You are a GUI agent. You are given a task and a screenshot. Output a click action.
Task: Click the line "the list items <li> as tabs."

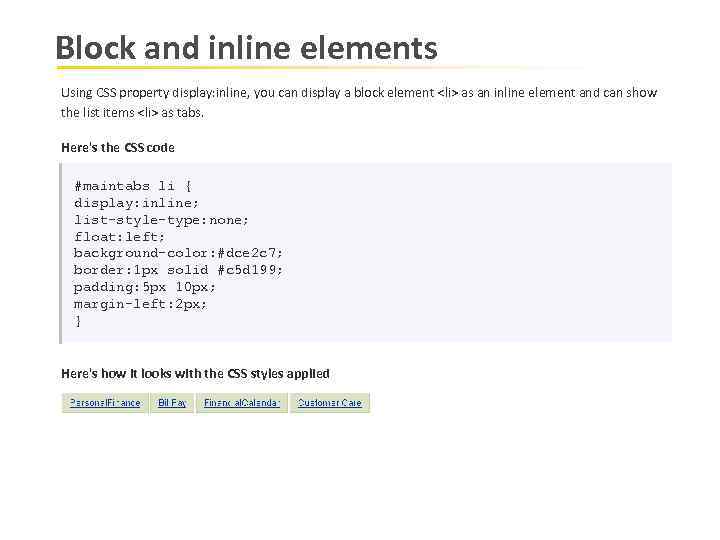132,112
